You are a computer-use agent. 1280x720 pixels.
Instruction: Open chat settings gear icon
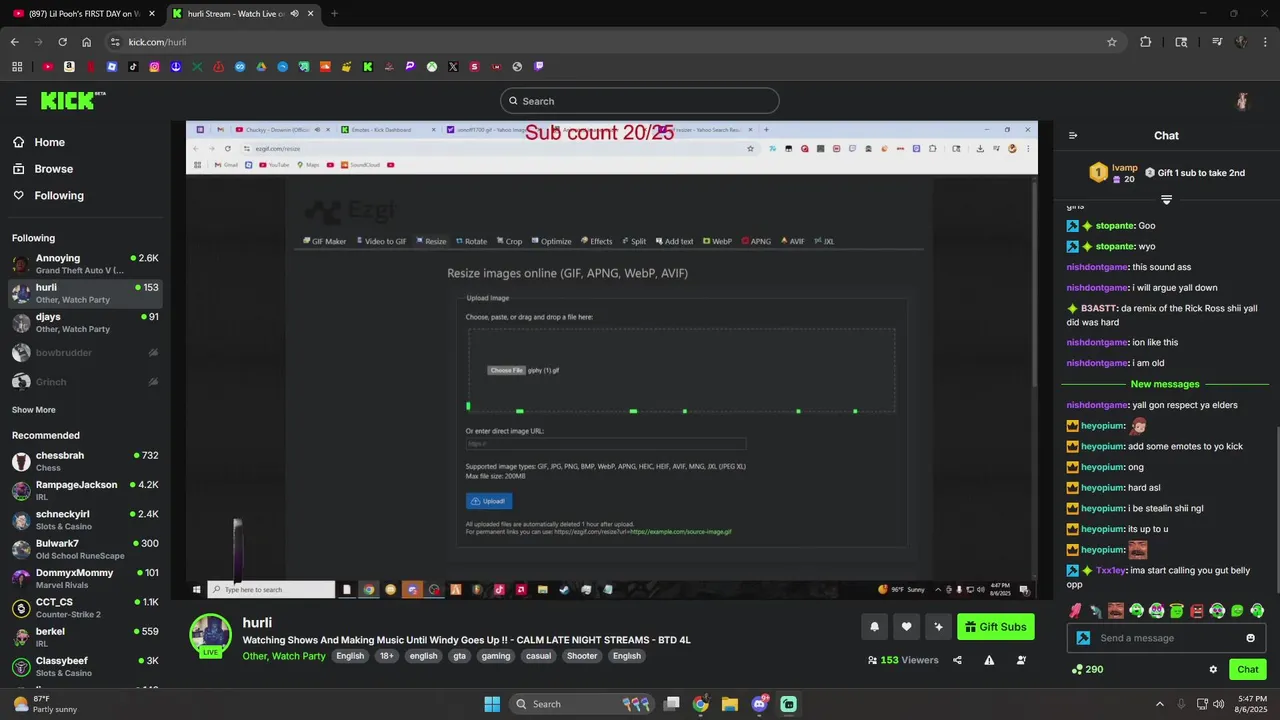[x=1213, y=669]
